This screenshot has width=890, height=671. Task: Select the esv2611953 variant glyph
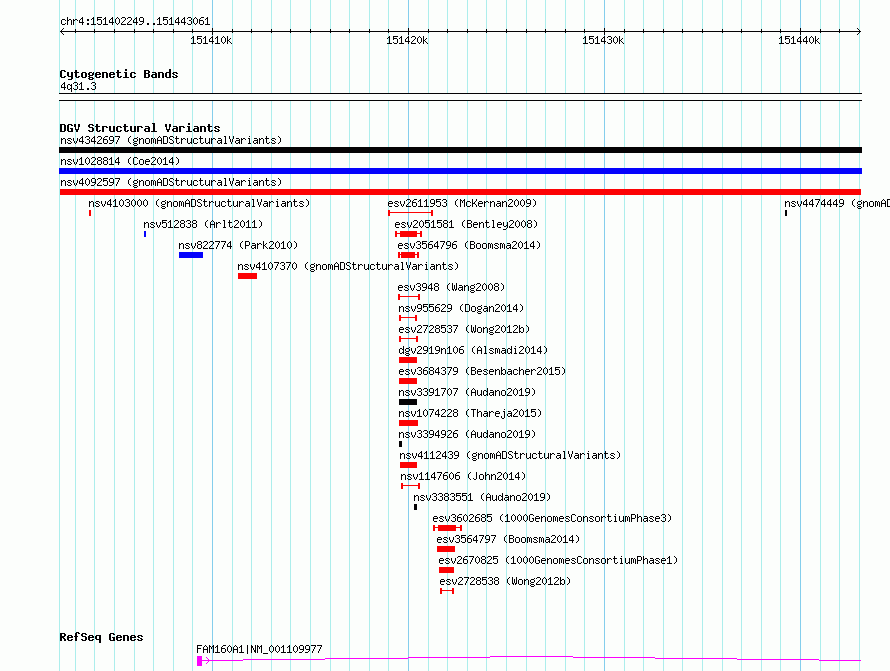pos(410,213)
